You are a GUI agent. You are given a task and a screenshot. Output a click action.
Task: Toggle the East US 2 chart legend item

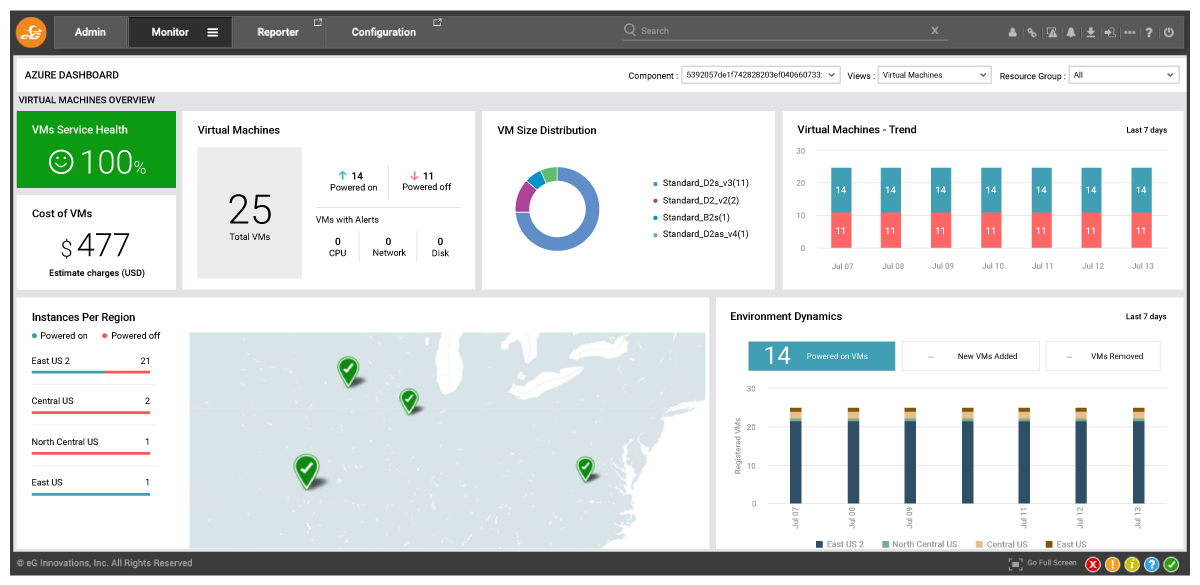840,545
